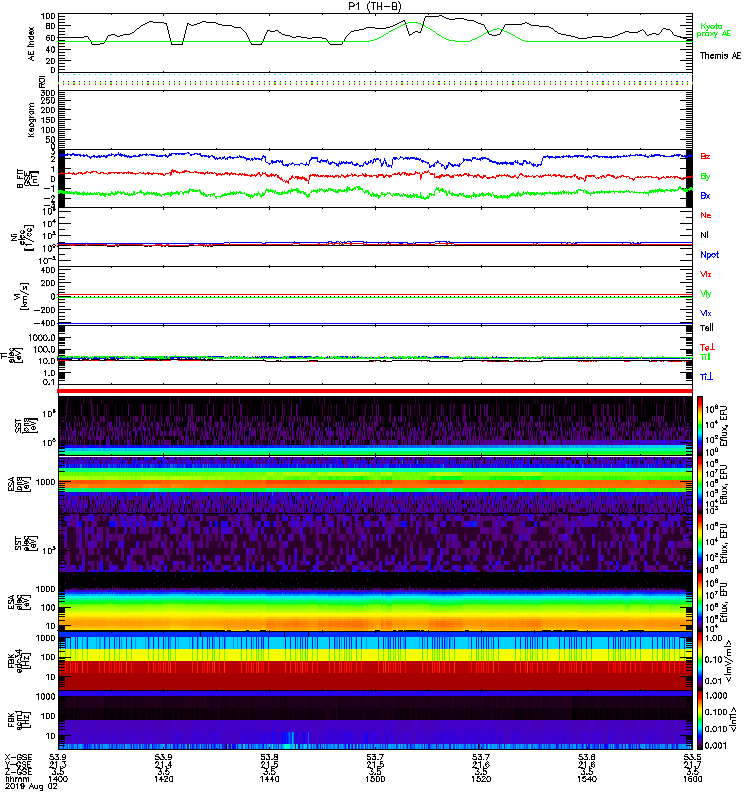Image resolution: width=750 pixels, height=800 pixels.
Task: Click the green 'Viy' velocity legend label
Action: tap(706, 294)
